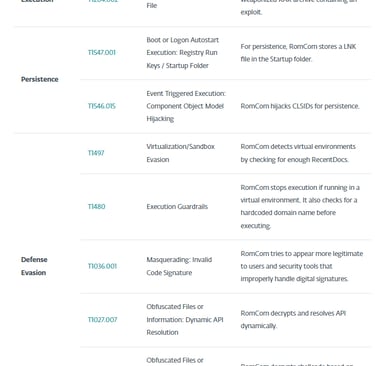Follow the T1027.007 technique ID link
The width and height of the screenshot is (375, 366).
[x=102, y=320]
